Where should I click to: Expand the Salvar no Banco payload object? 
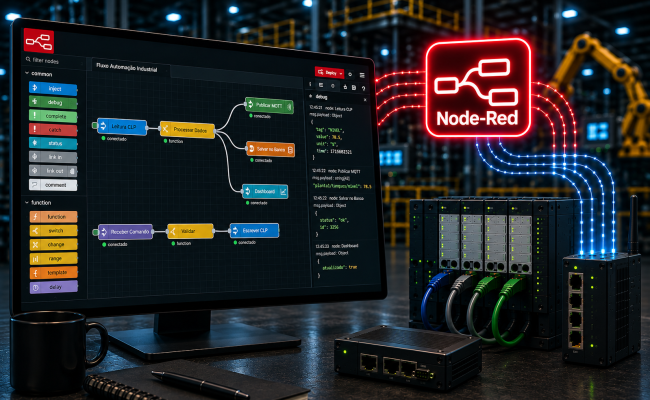[x=330, y=205]
